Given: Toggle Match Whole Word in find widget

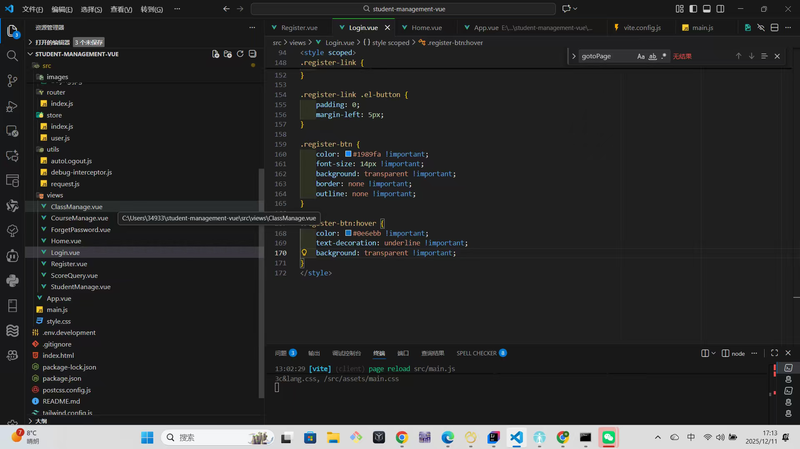Looking at the screenshot, I should point(653,56).
